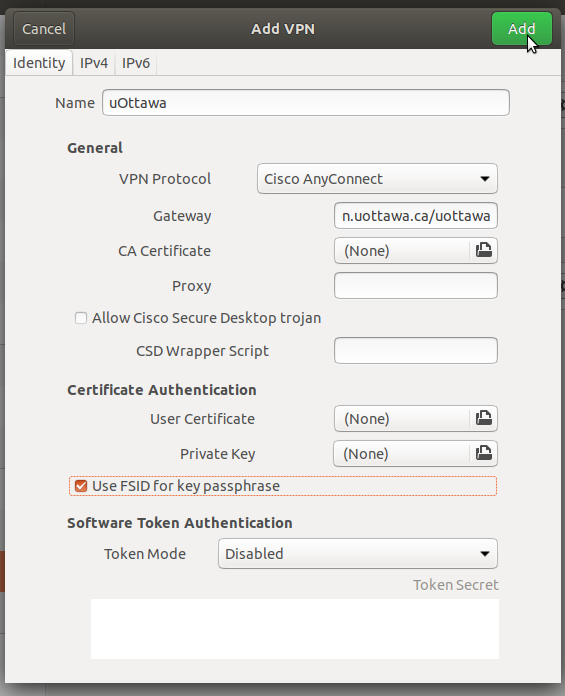Select the Identity tab
Screen dimensions: 565x696
[39, 63]
